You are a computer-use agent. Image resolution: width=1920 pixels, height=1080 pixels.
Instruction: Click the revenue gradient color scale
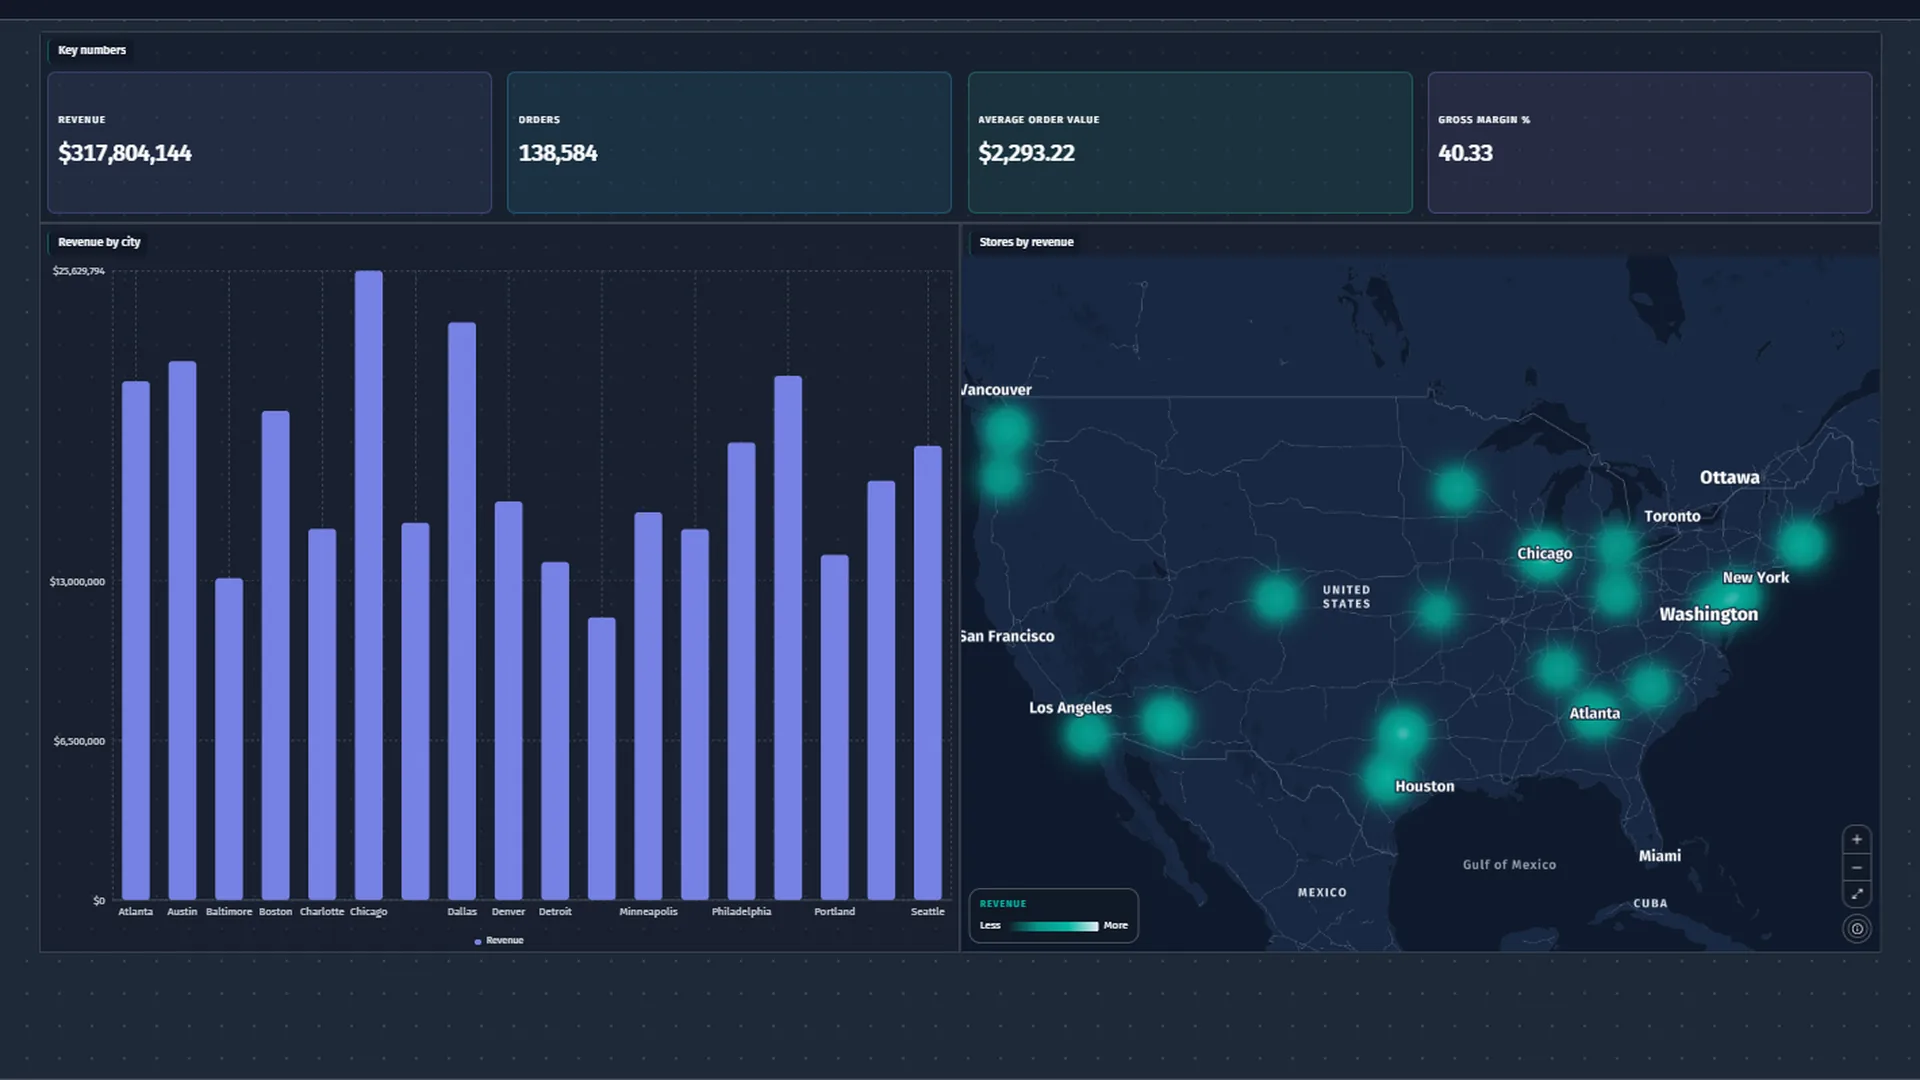point(1054,926)
